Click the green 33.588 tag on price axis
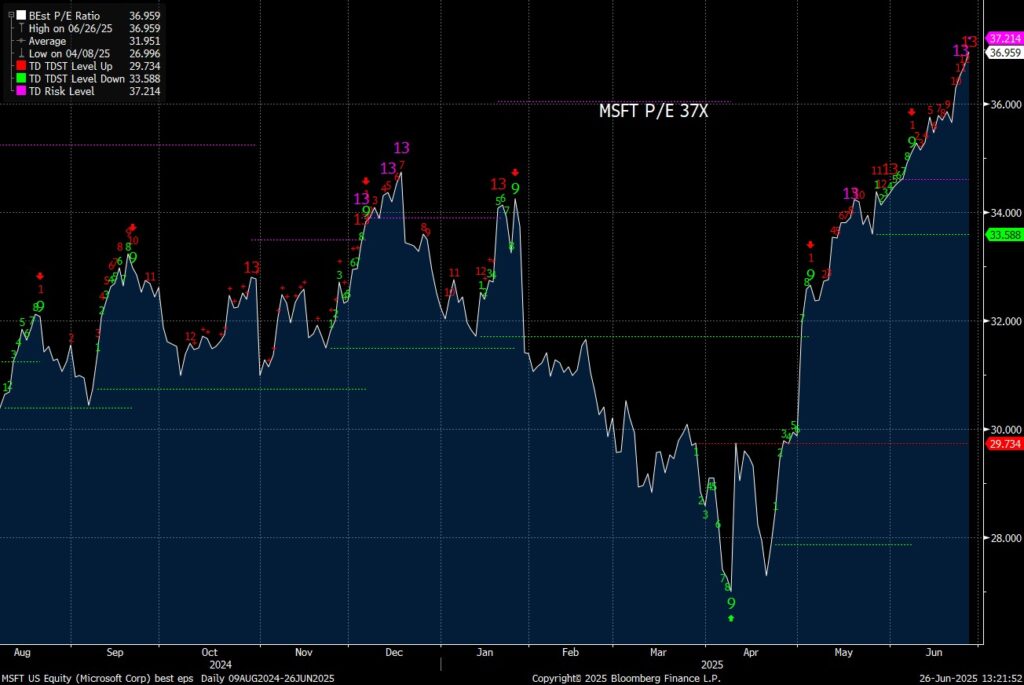The width and height of the screenshot is (1024, 685). click(1004, 235)
